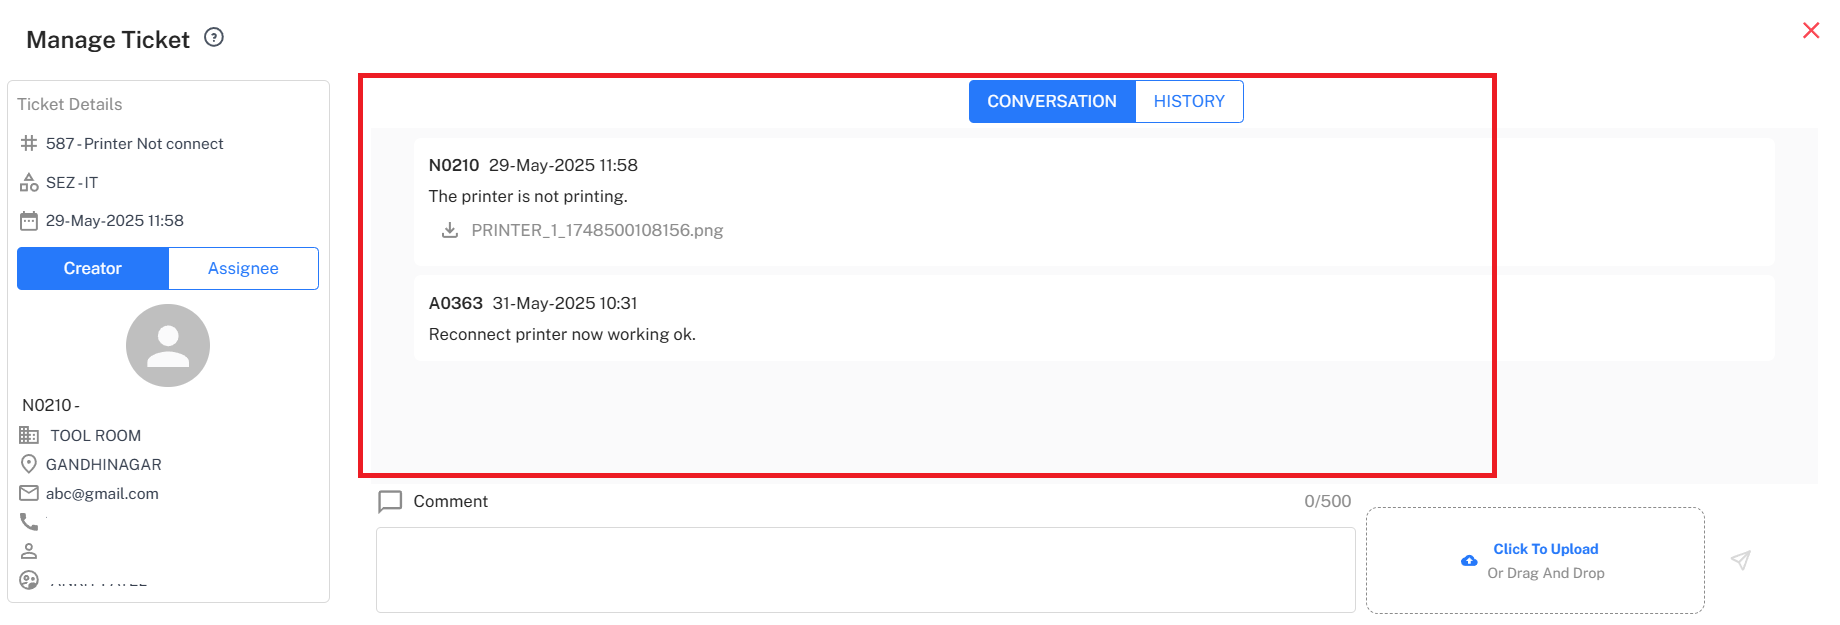Click the creator's avatar picture
The height and width of the screenshot is (625, 1840).
click(168, 346)
